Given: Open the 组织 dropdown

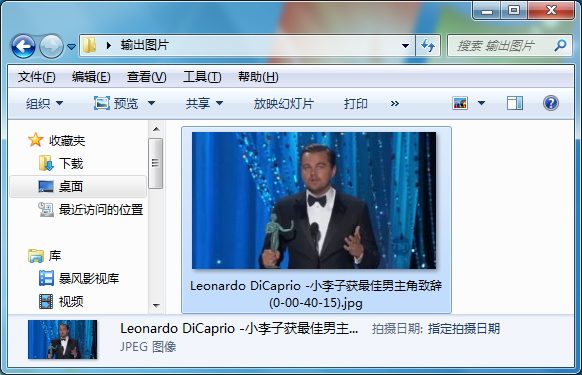Looking at the screenshot, I should [x=44, y=103].
